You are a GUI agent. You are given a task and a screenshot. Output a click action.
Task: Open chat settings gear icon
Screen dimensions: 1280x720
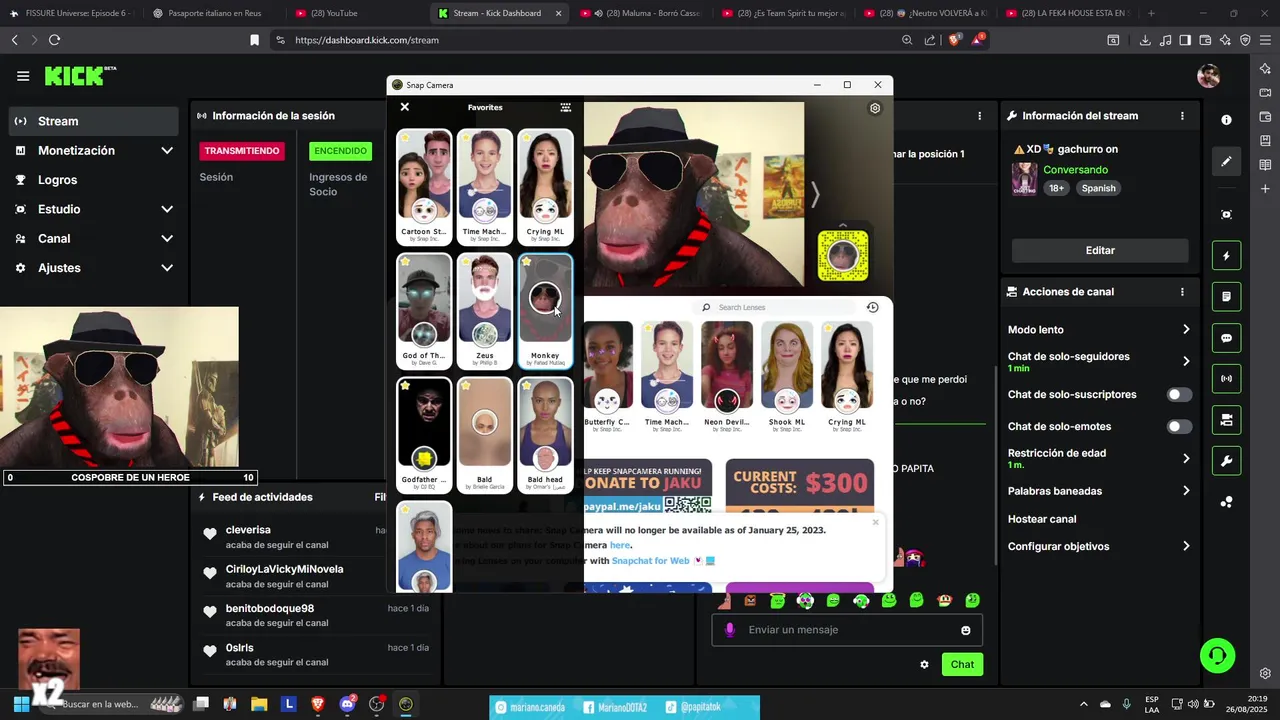pos(924,665)
